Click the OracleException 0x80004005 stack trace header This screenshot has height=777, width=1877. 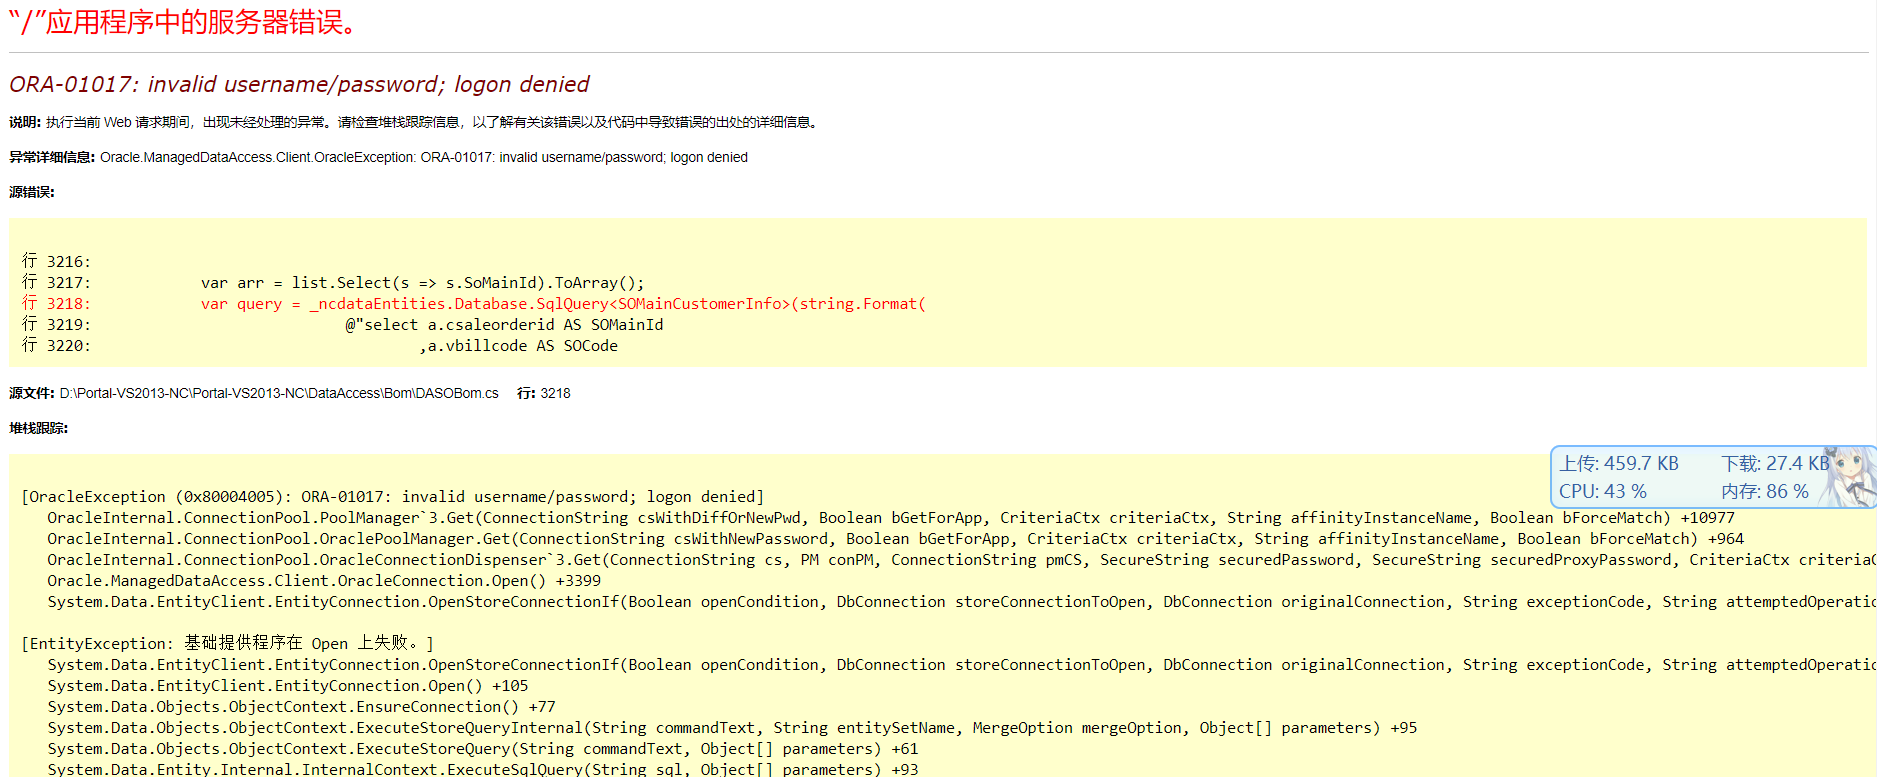[x=392, y=497]
